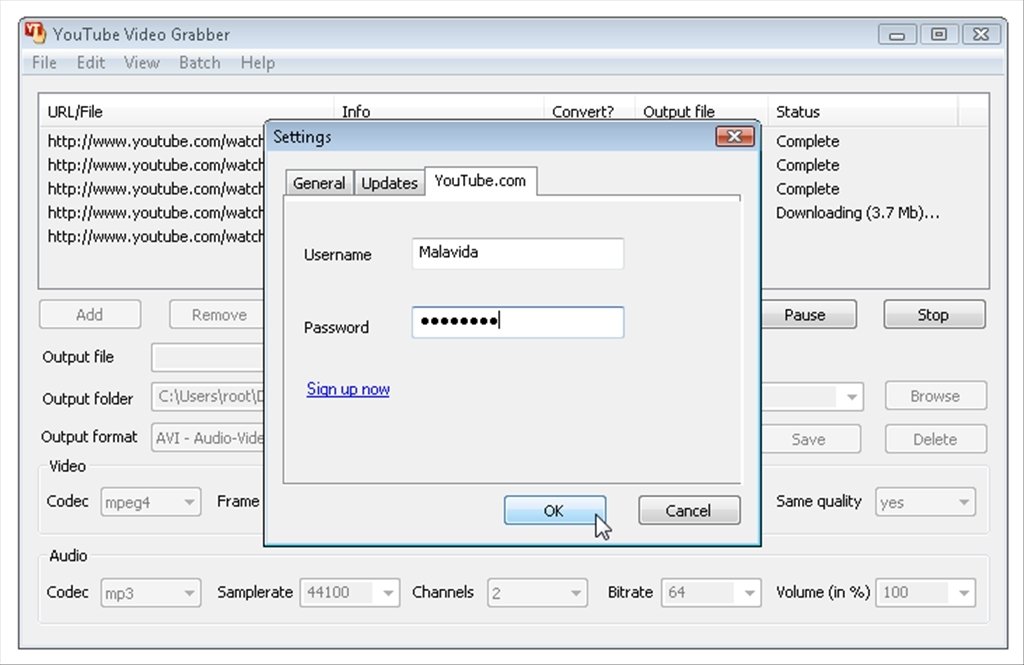Open the Batch menu

coord(199,63)
